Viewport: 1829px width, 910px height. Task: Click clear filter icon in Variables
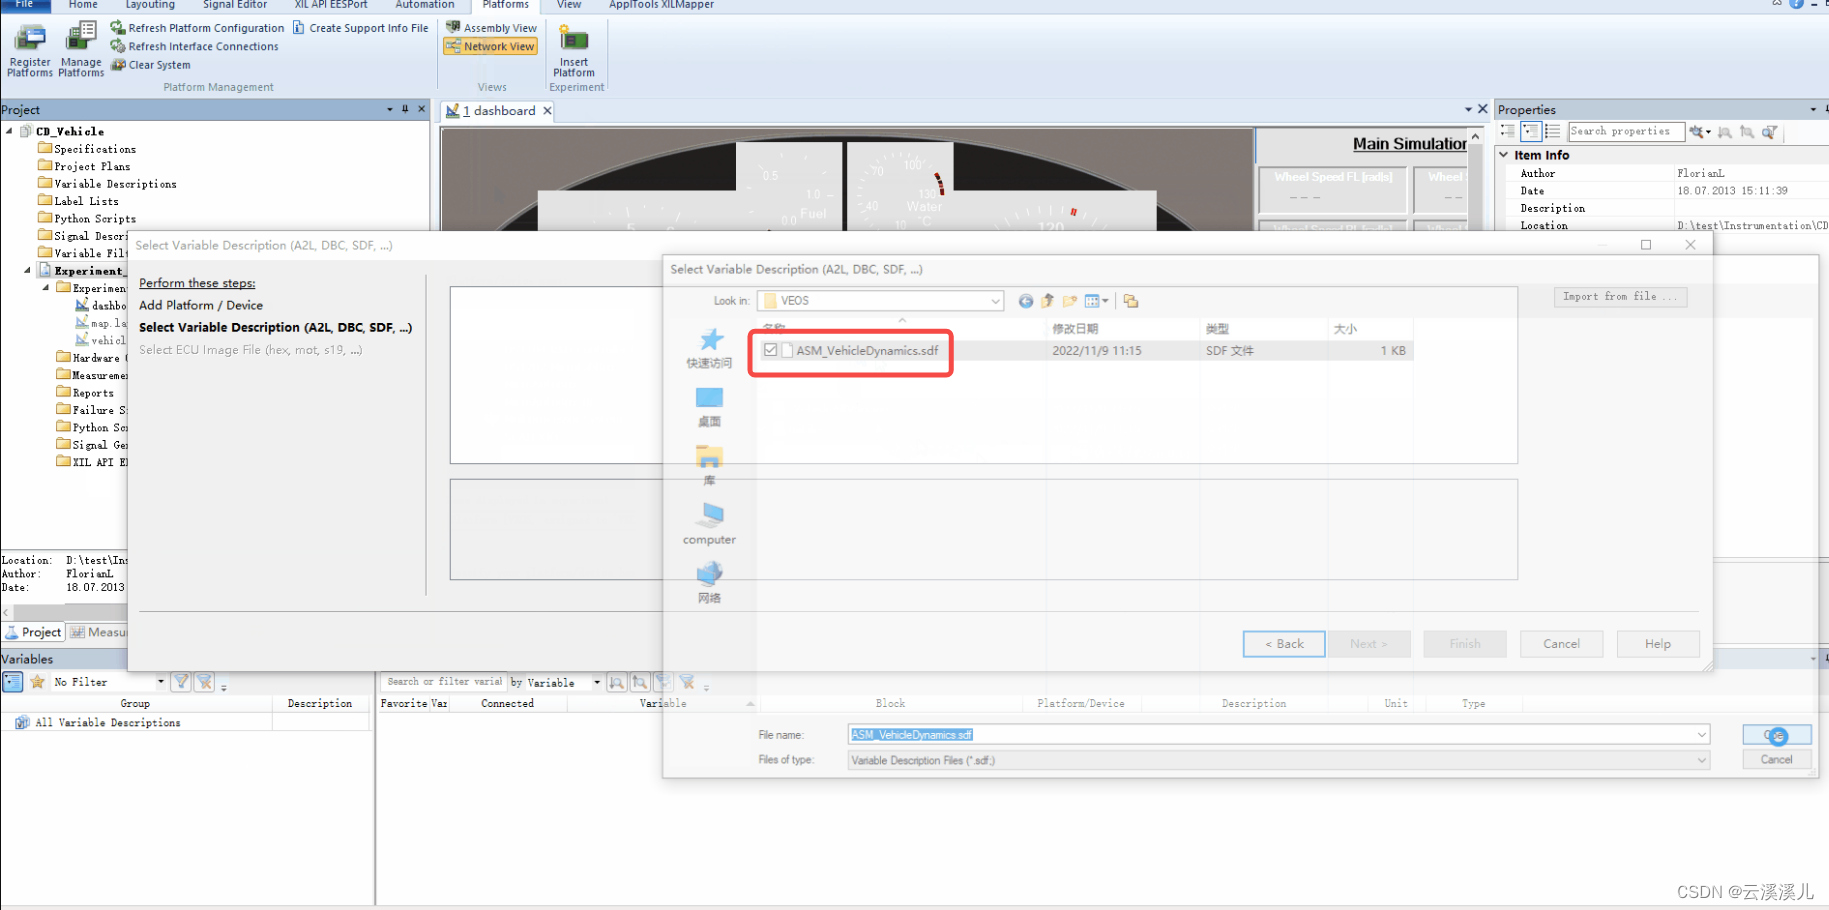[205, 682]
